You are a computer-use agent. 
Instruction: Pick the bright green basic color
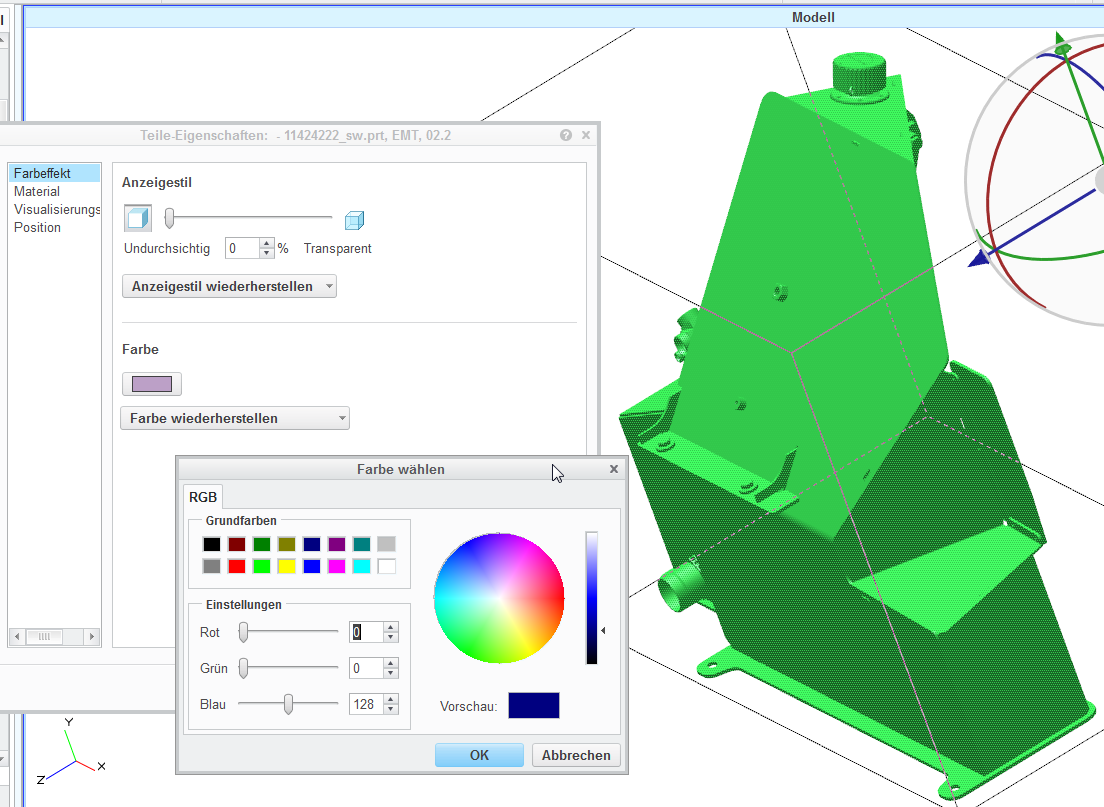click(261, 566)
